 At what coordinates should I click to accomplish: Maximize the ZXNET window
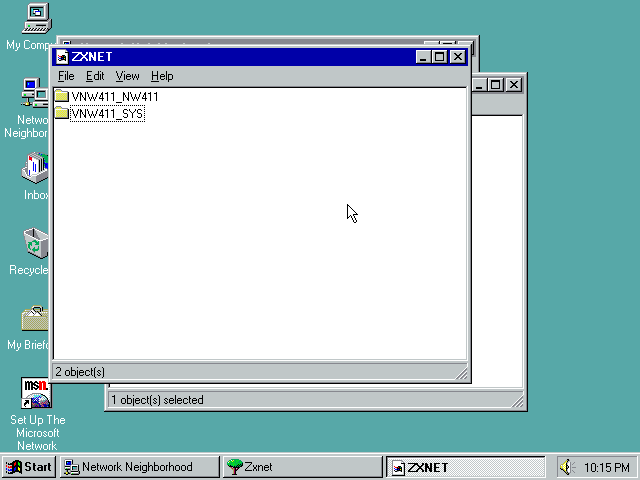coord(440,57)
